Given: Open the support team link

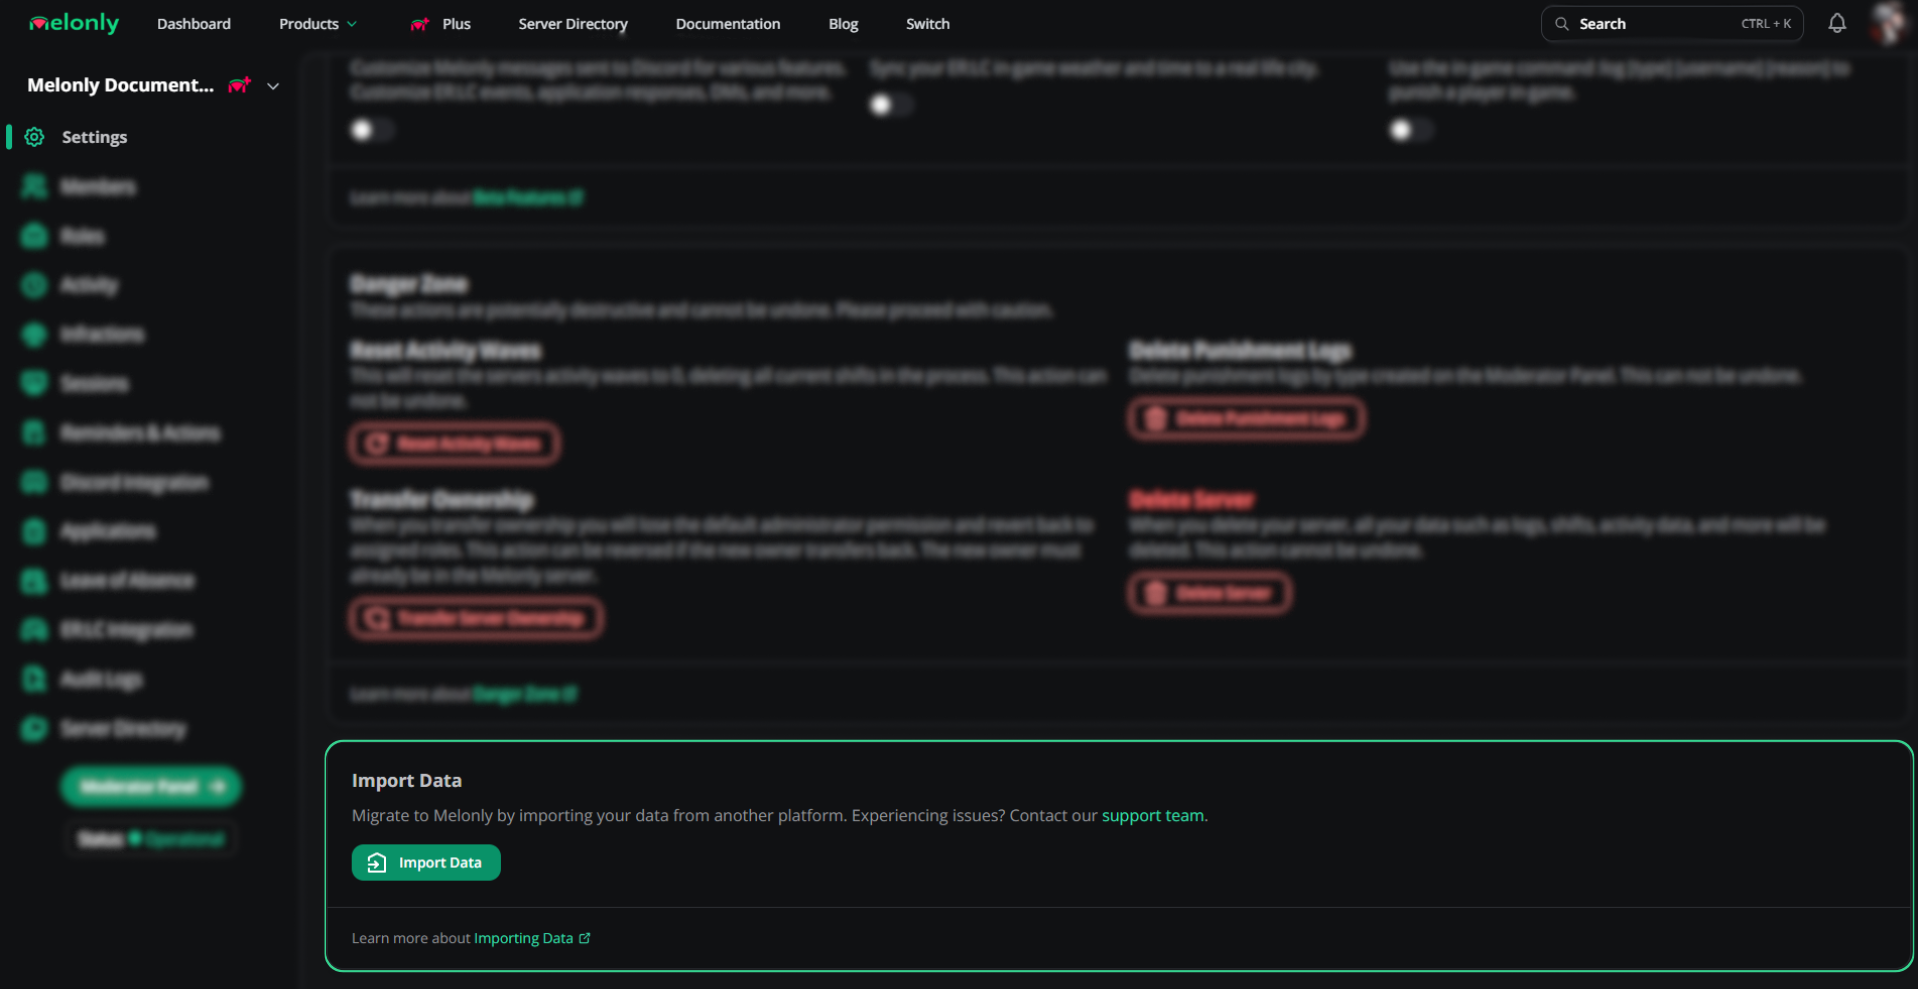Looking at the screenshot, I should (x=1153, y=815).
